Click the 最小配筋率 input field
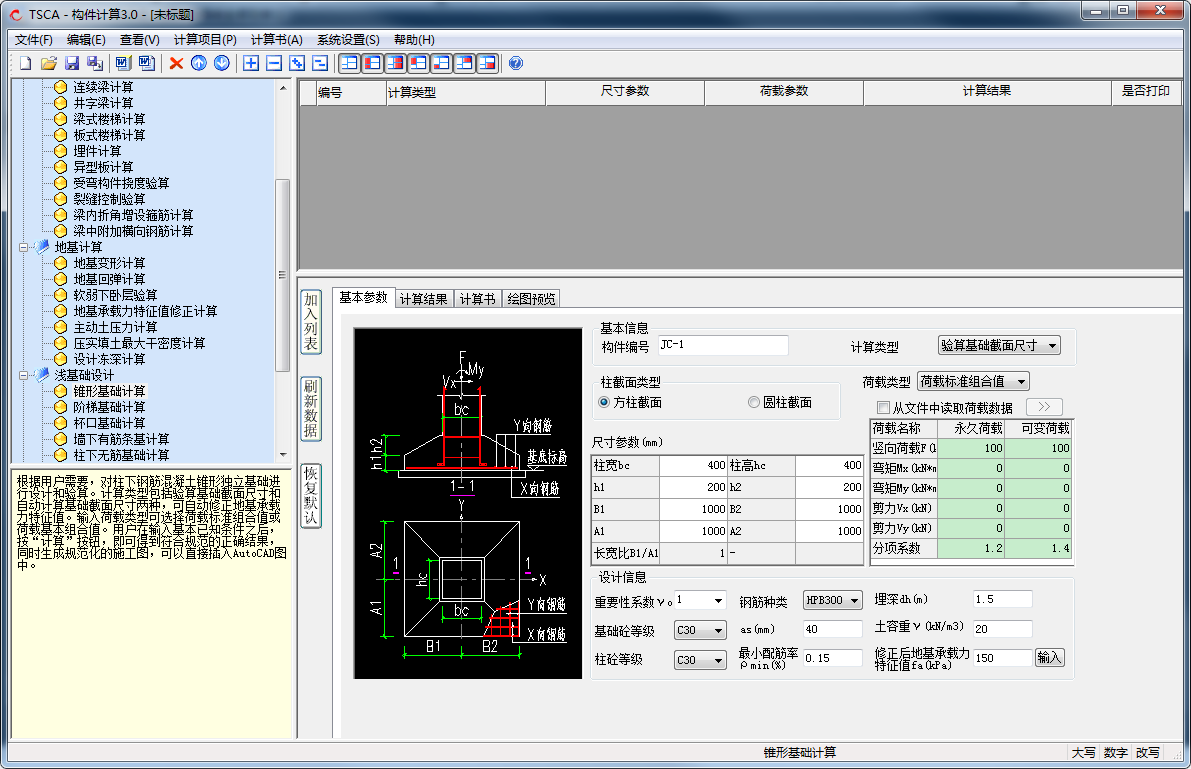Image resolution: width=1191 pixels, height=769 pixels. [833, 658]
